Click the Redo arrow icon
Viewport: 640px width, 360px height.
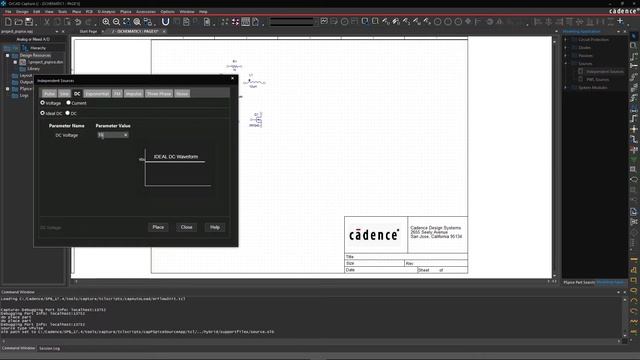88,22
